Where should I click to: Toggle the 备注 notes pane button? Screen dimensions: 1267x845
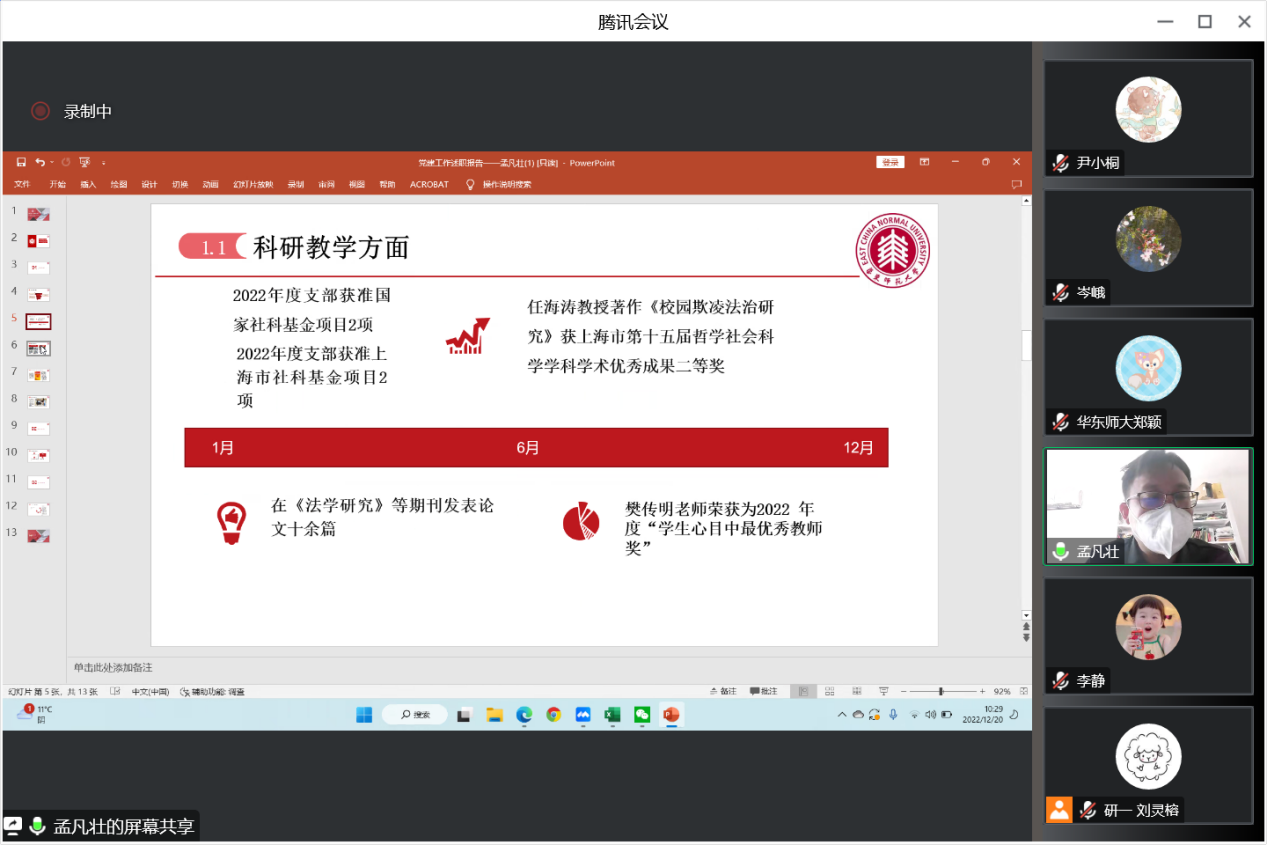coord(722,691)
